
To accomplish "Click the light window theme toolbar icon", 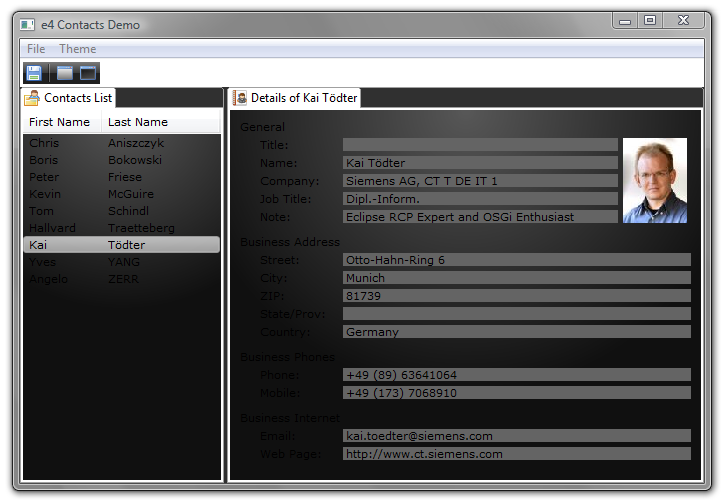I will point(64,73).
